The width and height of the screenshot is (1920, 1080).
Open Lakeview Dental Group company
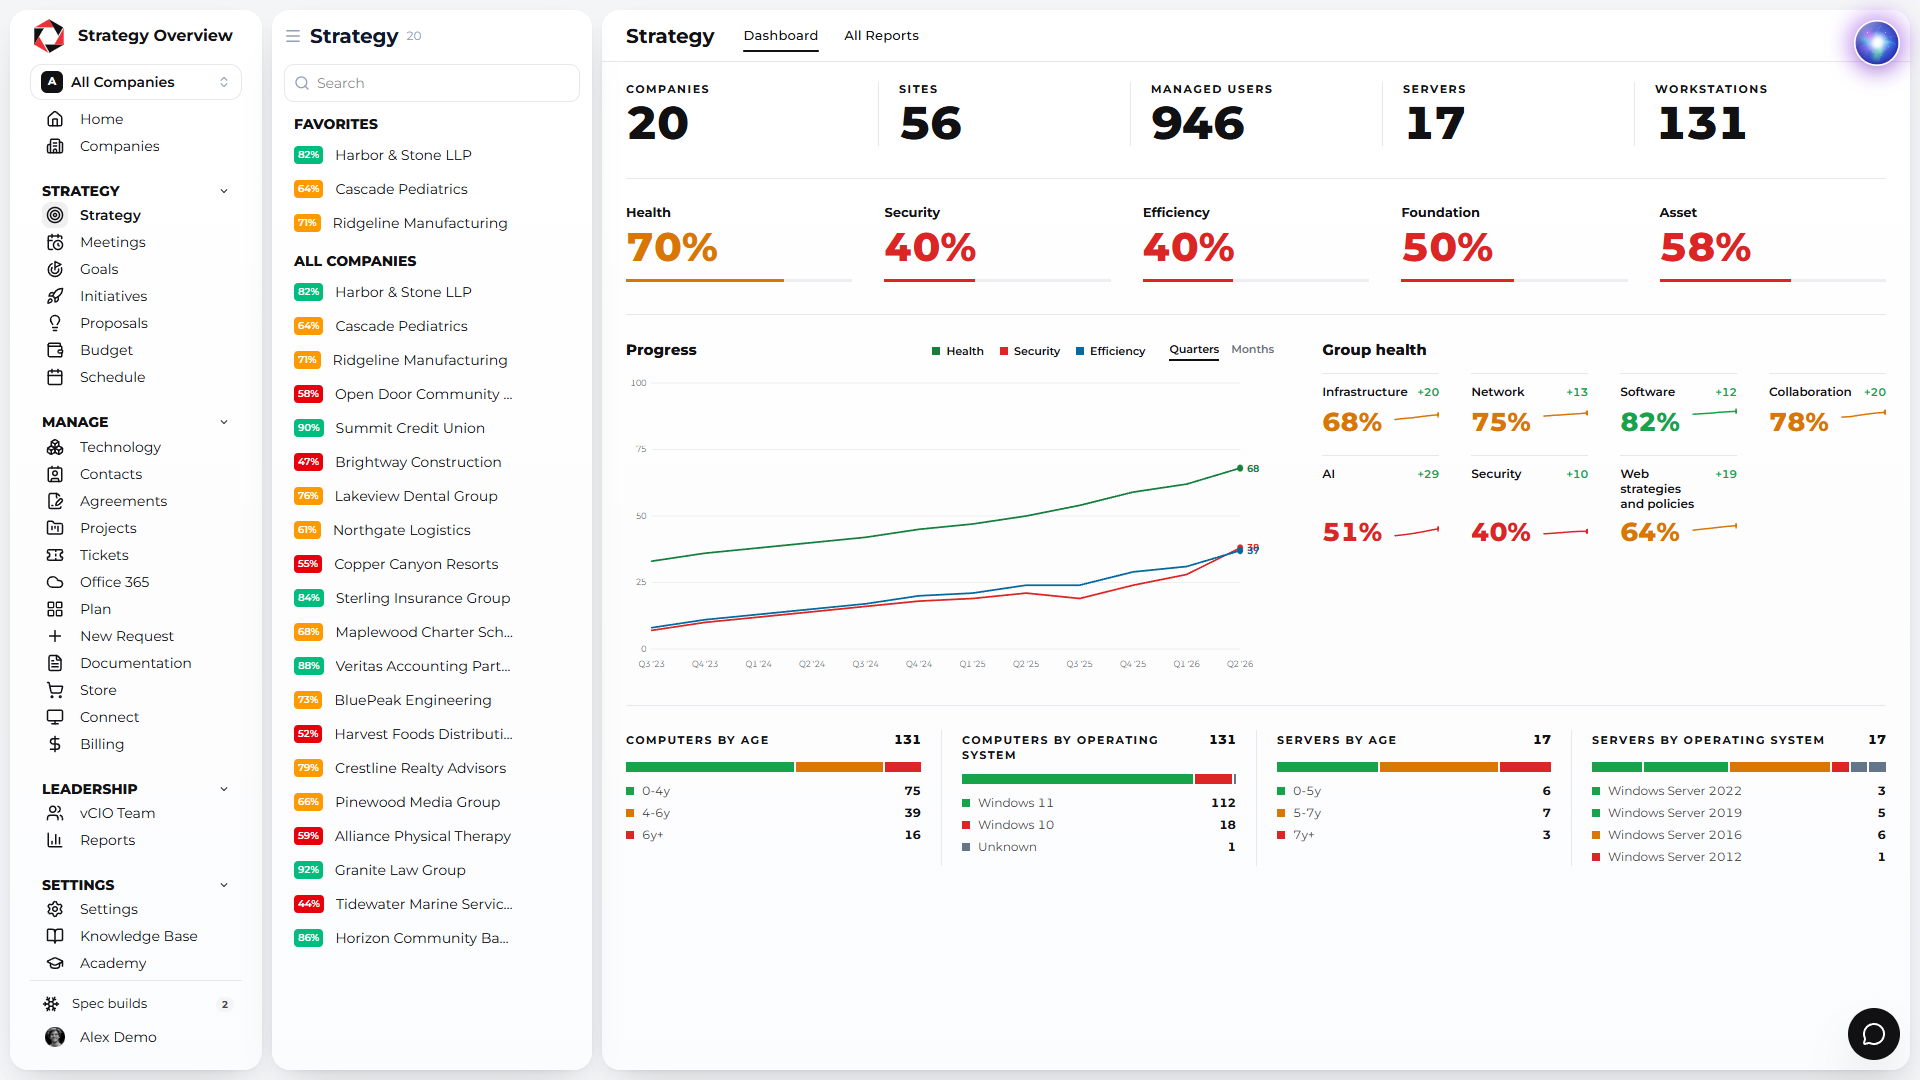tap(432, 496)
